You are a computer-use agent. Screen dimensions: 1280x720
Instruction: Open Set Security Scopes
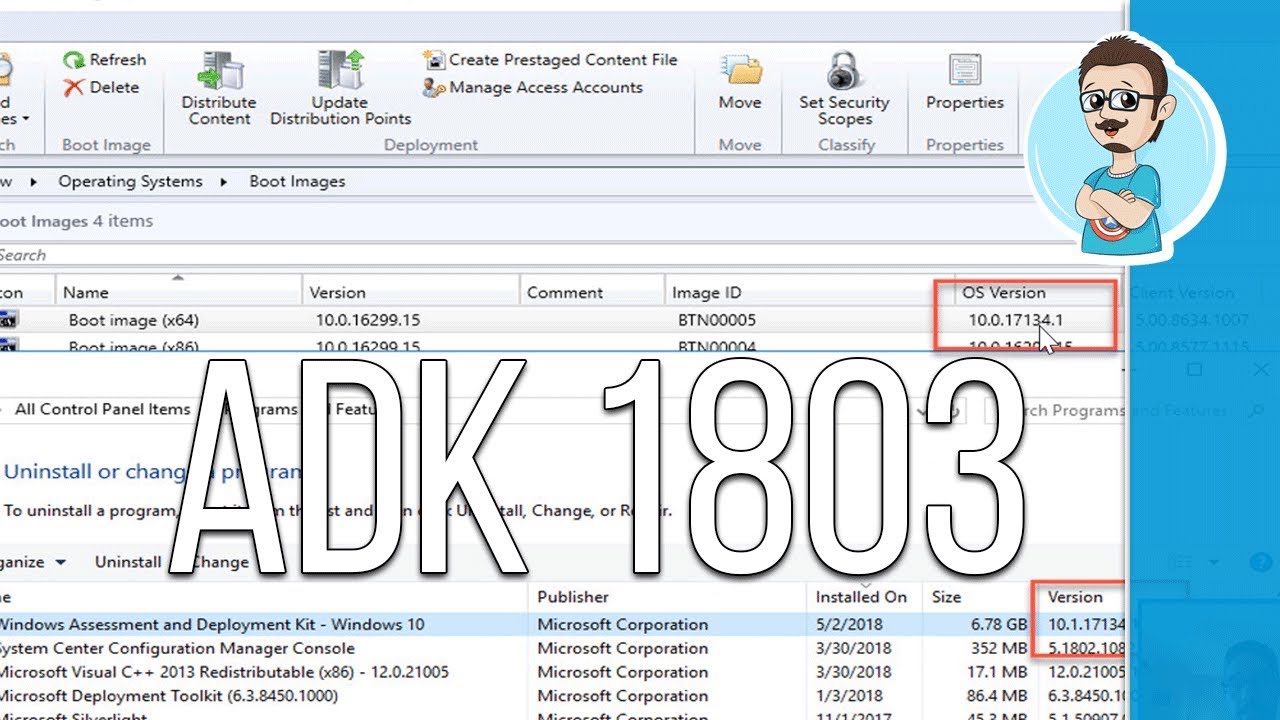click(844, 89)
